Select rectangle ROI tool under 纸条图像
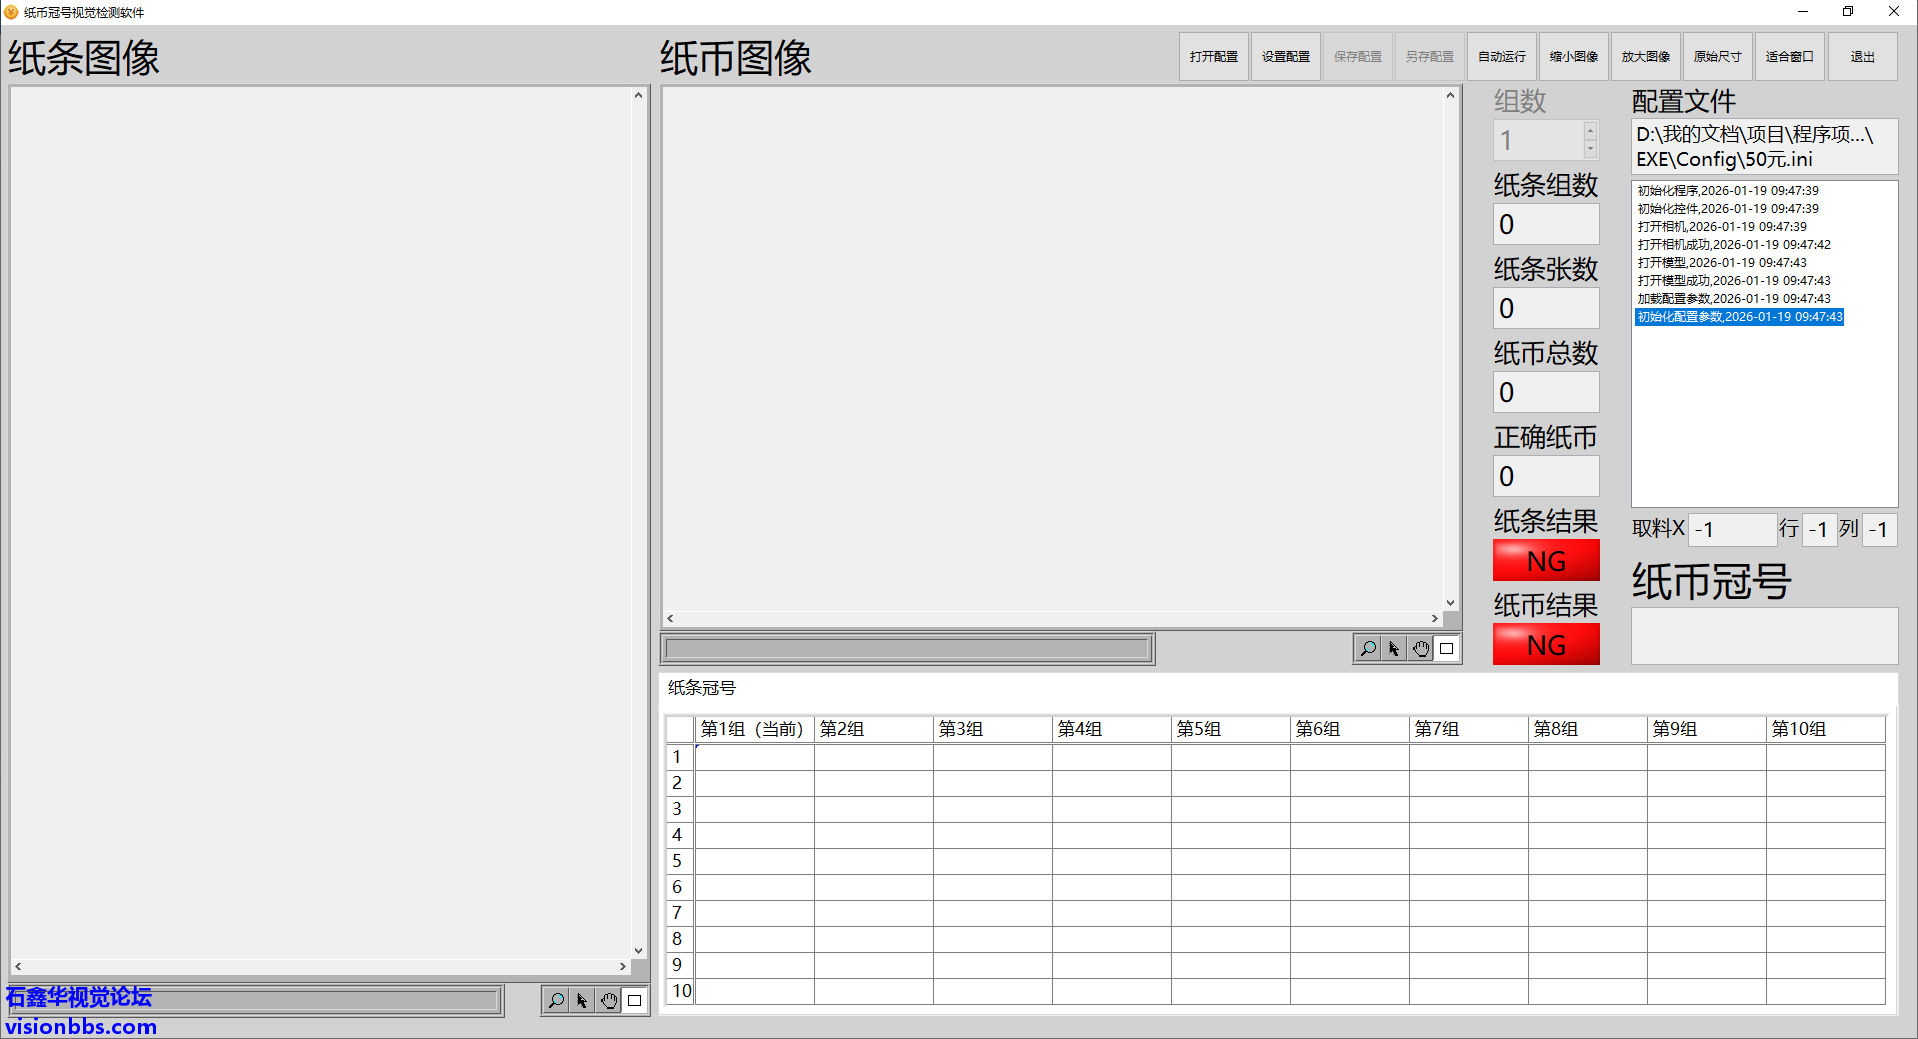 click(634, 1000)
